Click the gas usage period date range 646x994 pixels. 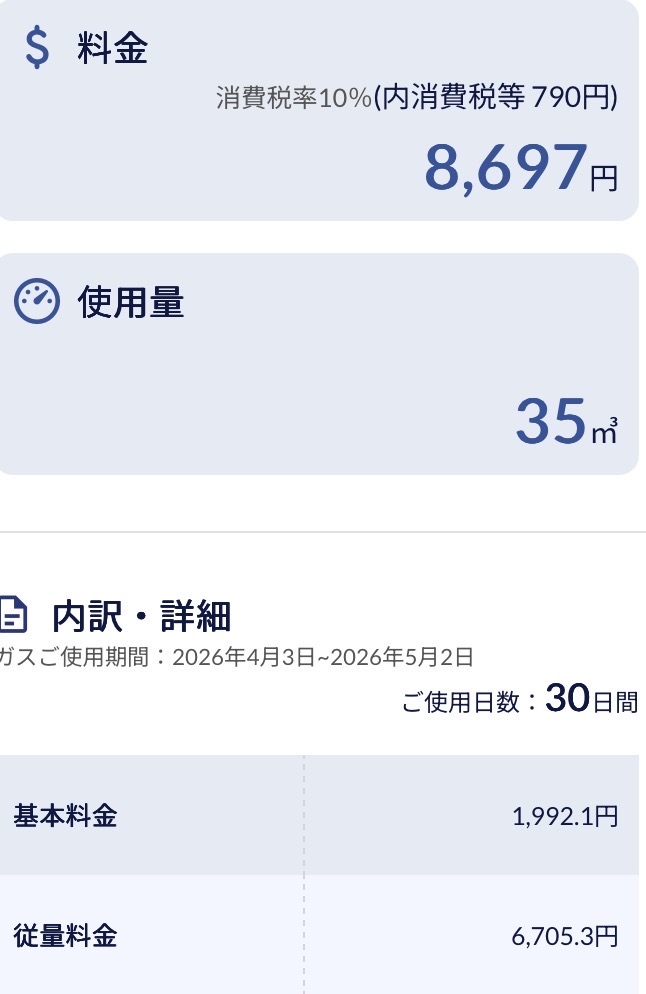click(x=323, y=657)
